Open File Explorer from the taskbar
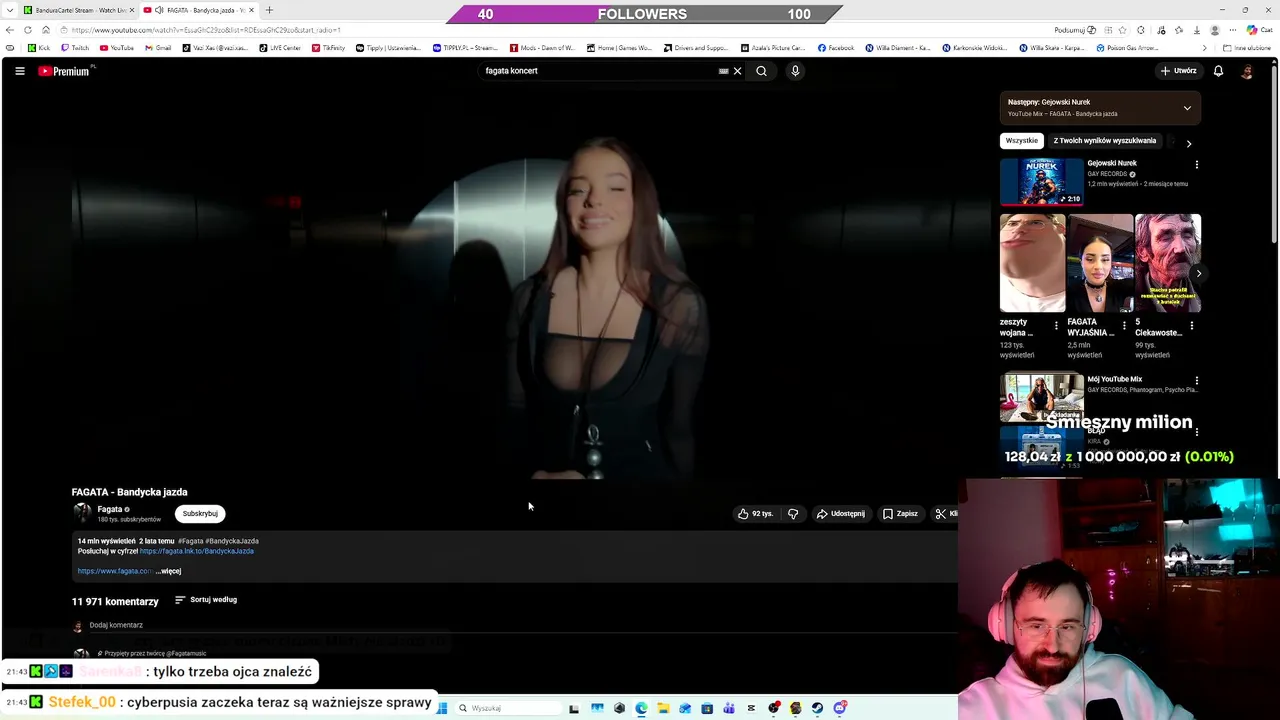Image resolution: width=1280 pixels, height=720 pixels. point(663,708)
